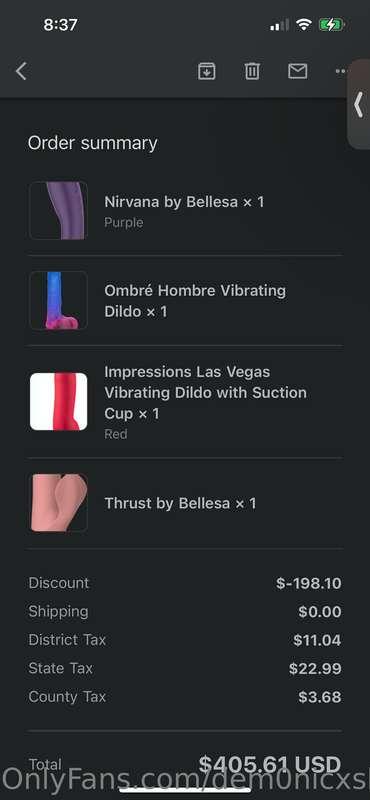
Task: Open the Thrust by Bellesa thumbnail
Action: [58, 503]
